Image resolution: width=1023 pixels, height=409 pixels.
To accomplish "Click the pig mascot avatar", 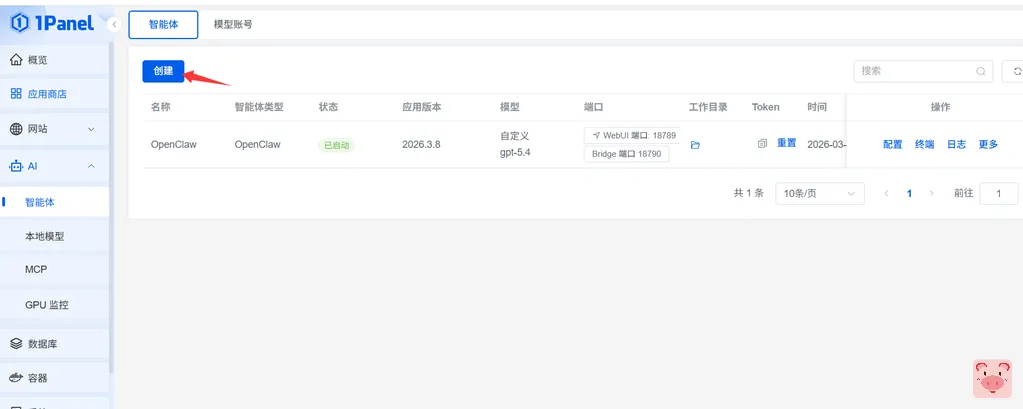I will [992, 378].
